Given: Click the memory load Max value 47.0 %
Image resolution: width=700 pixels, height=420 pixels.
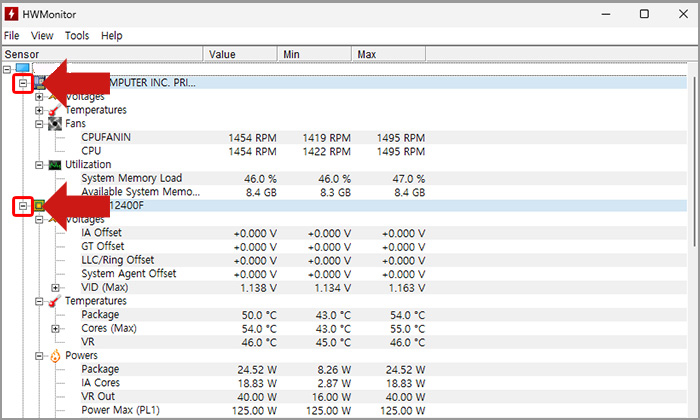Looking at the screenshot, I should 408,179.
